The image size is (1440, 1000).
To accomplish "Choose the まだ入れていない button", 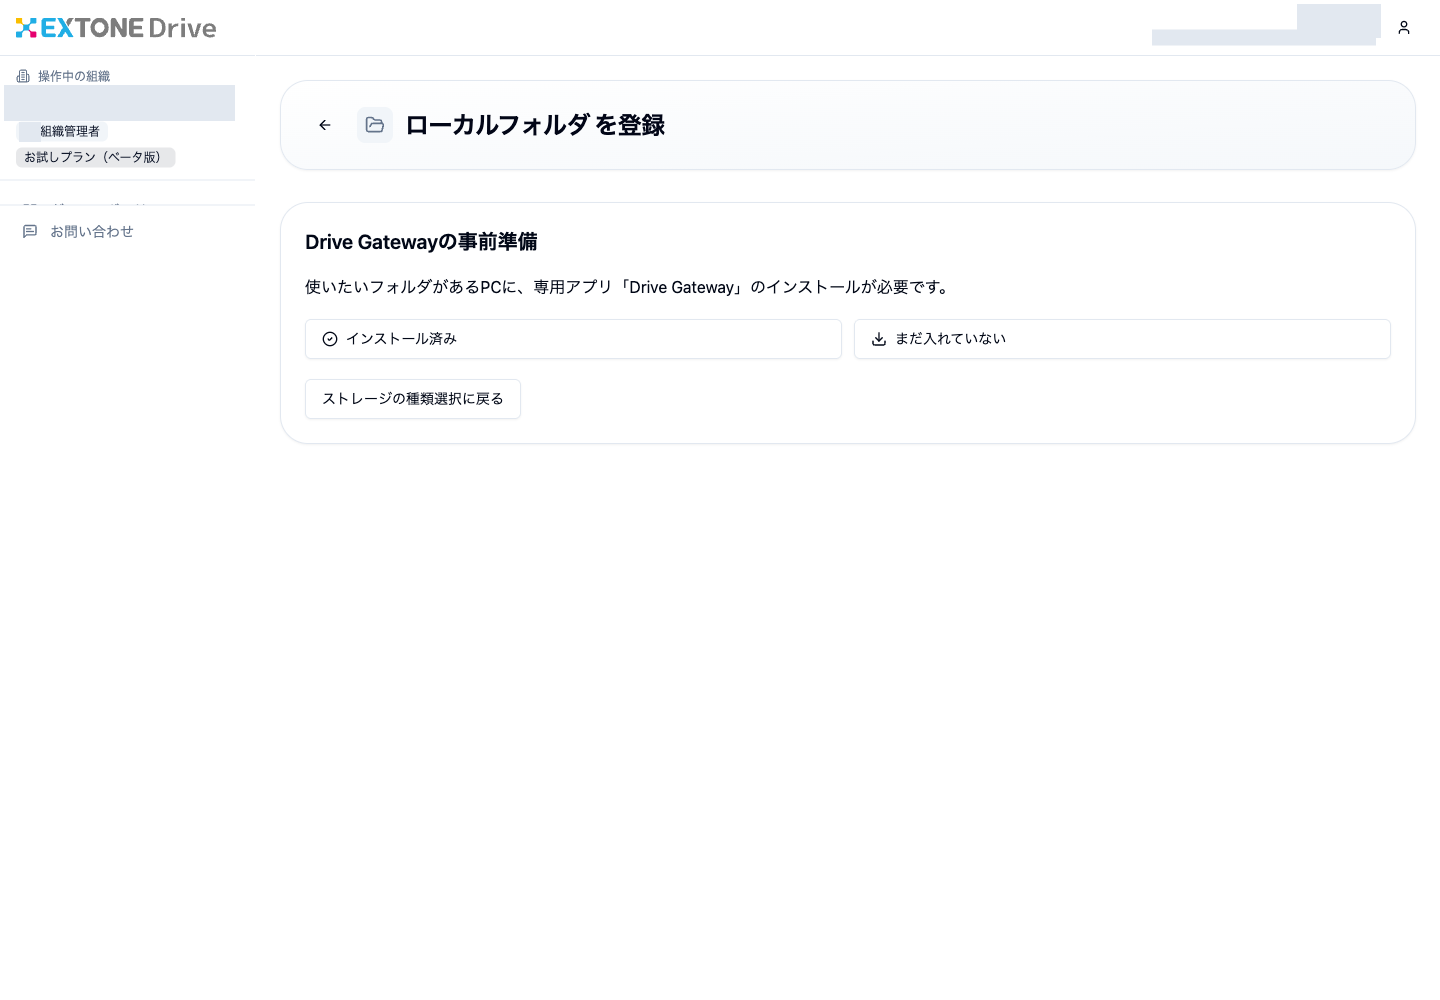I will click(1122, 339).
